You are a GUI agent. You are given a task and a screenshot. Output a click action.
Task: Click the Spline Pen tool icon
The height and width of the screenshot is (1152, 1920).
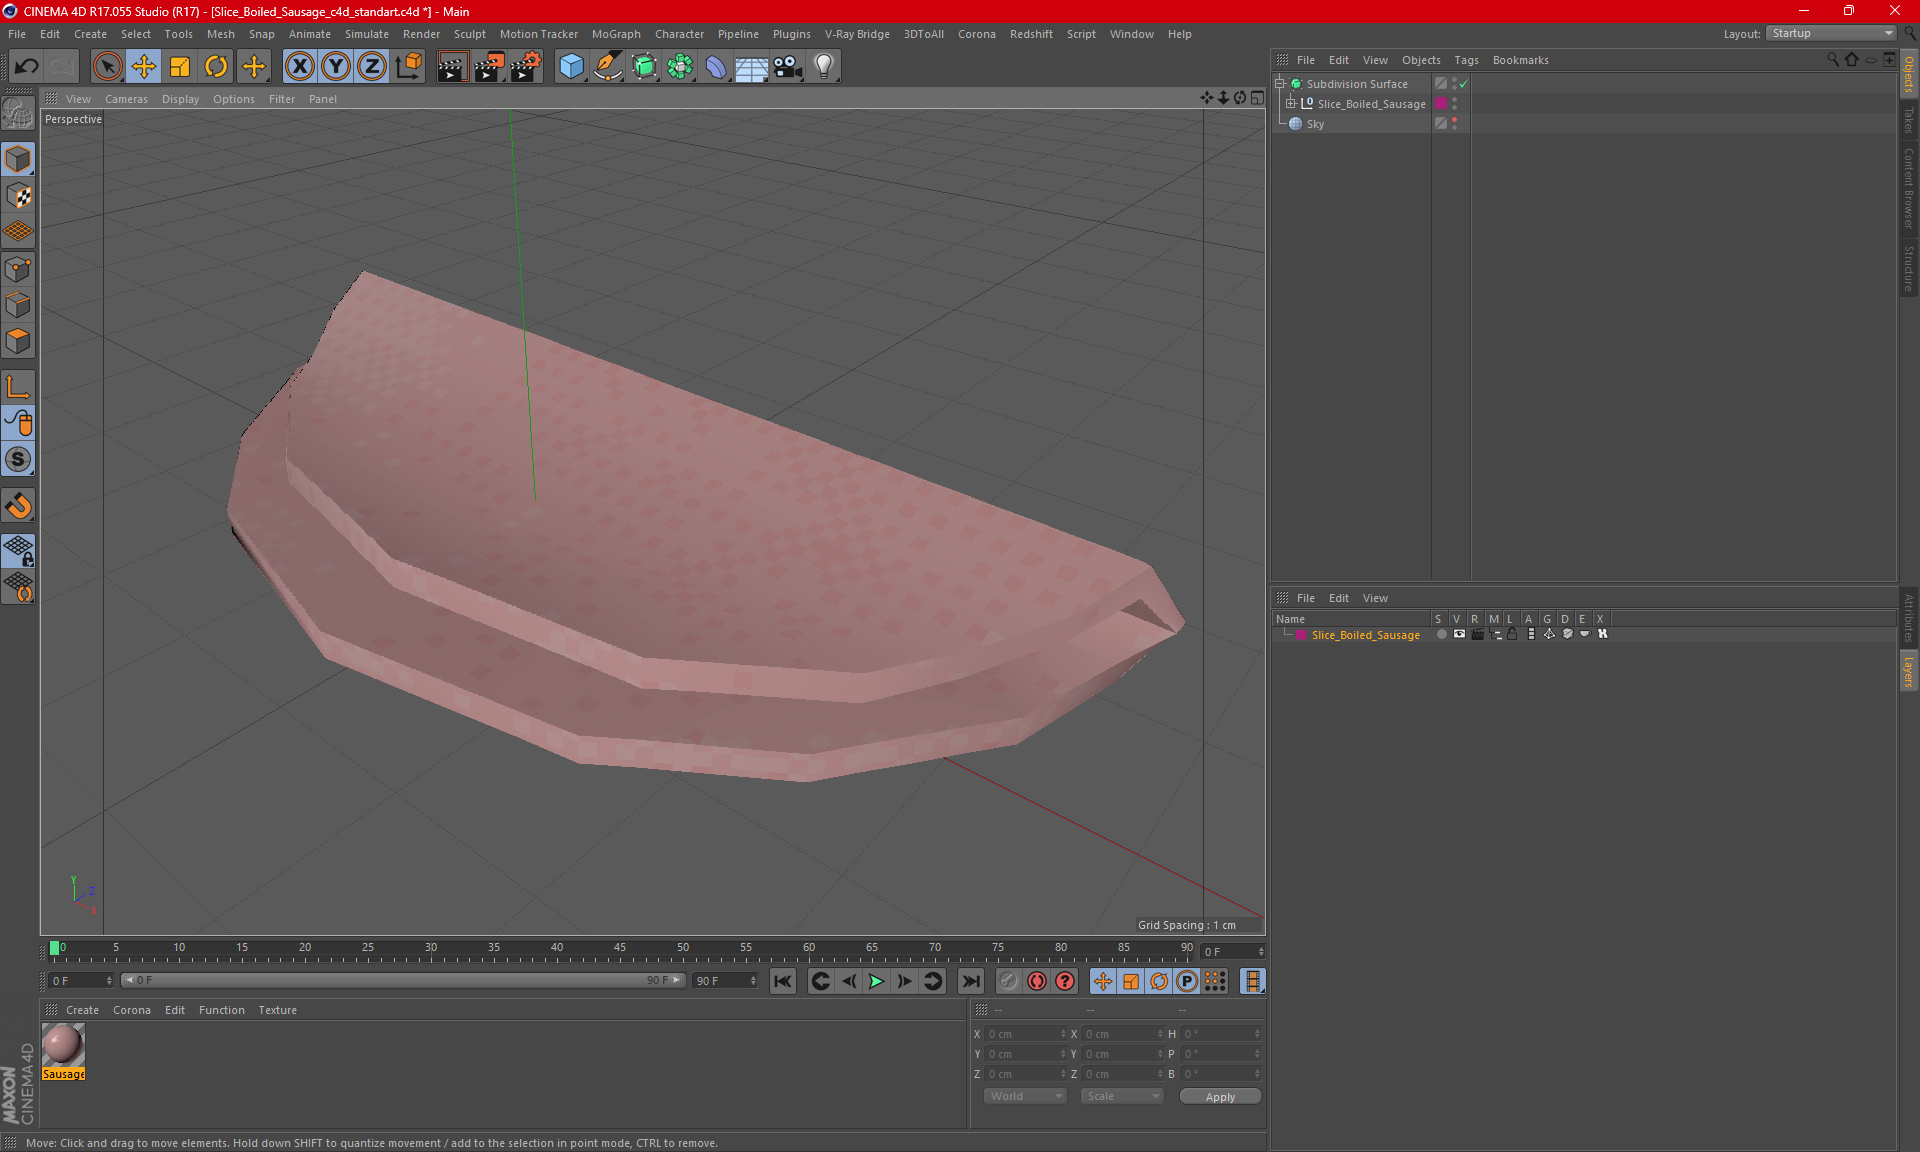(607, 67)
